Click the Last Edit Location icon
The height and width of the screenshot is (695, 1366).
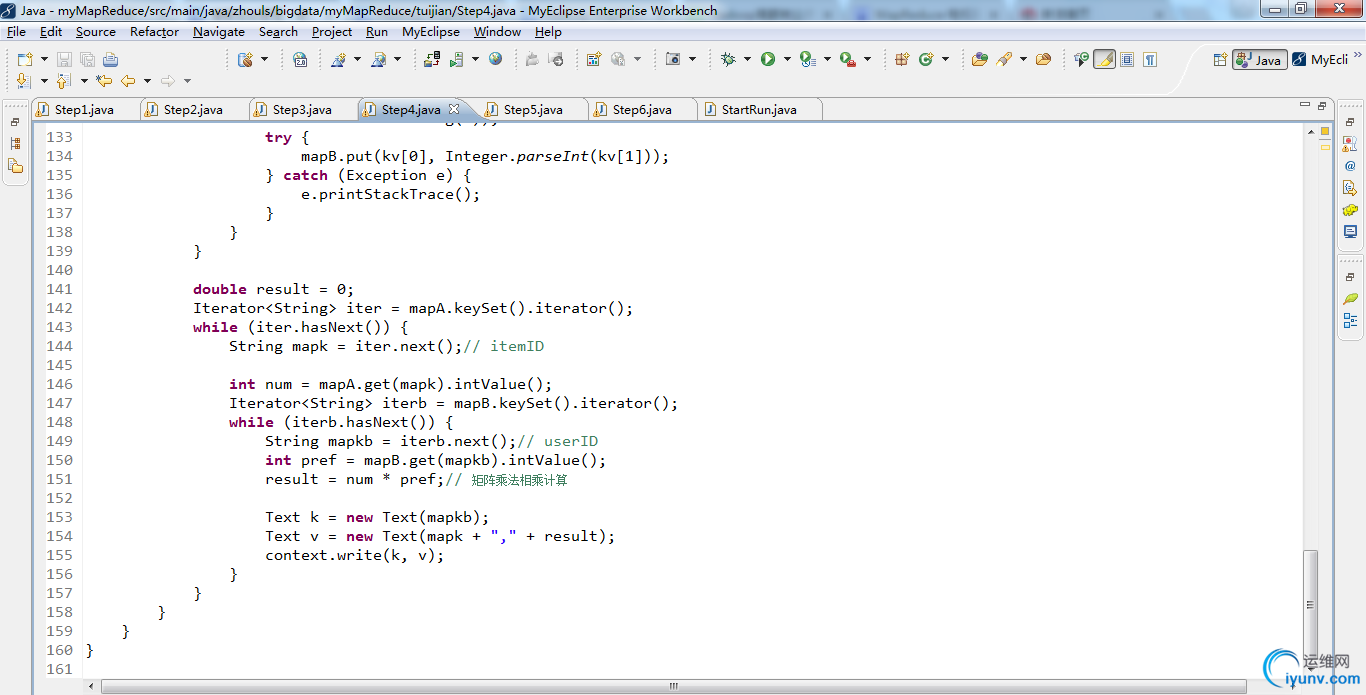pyautogui.click(x=104, y=81)
